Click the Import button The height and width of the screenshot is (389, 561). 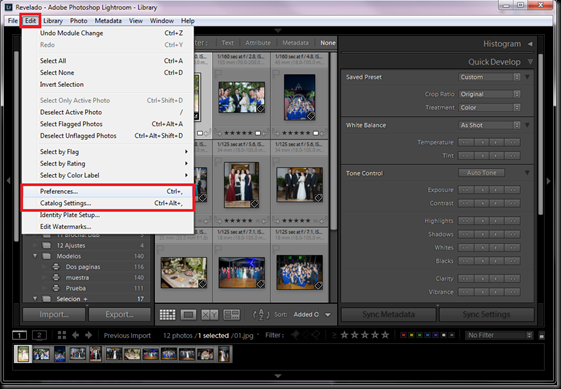pyautogui.click(x=54, y=315)
